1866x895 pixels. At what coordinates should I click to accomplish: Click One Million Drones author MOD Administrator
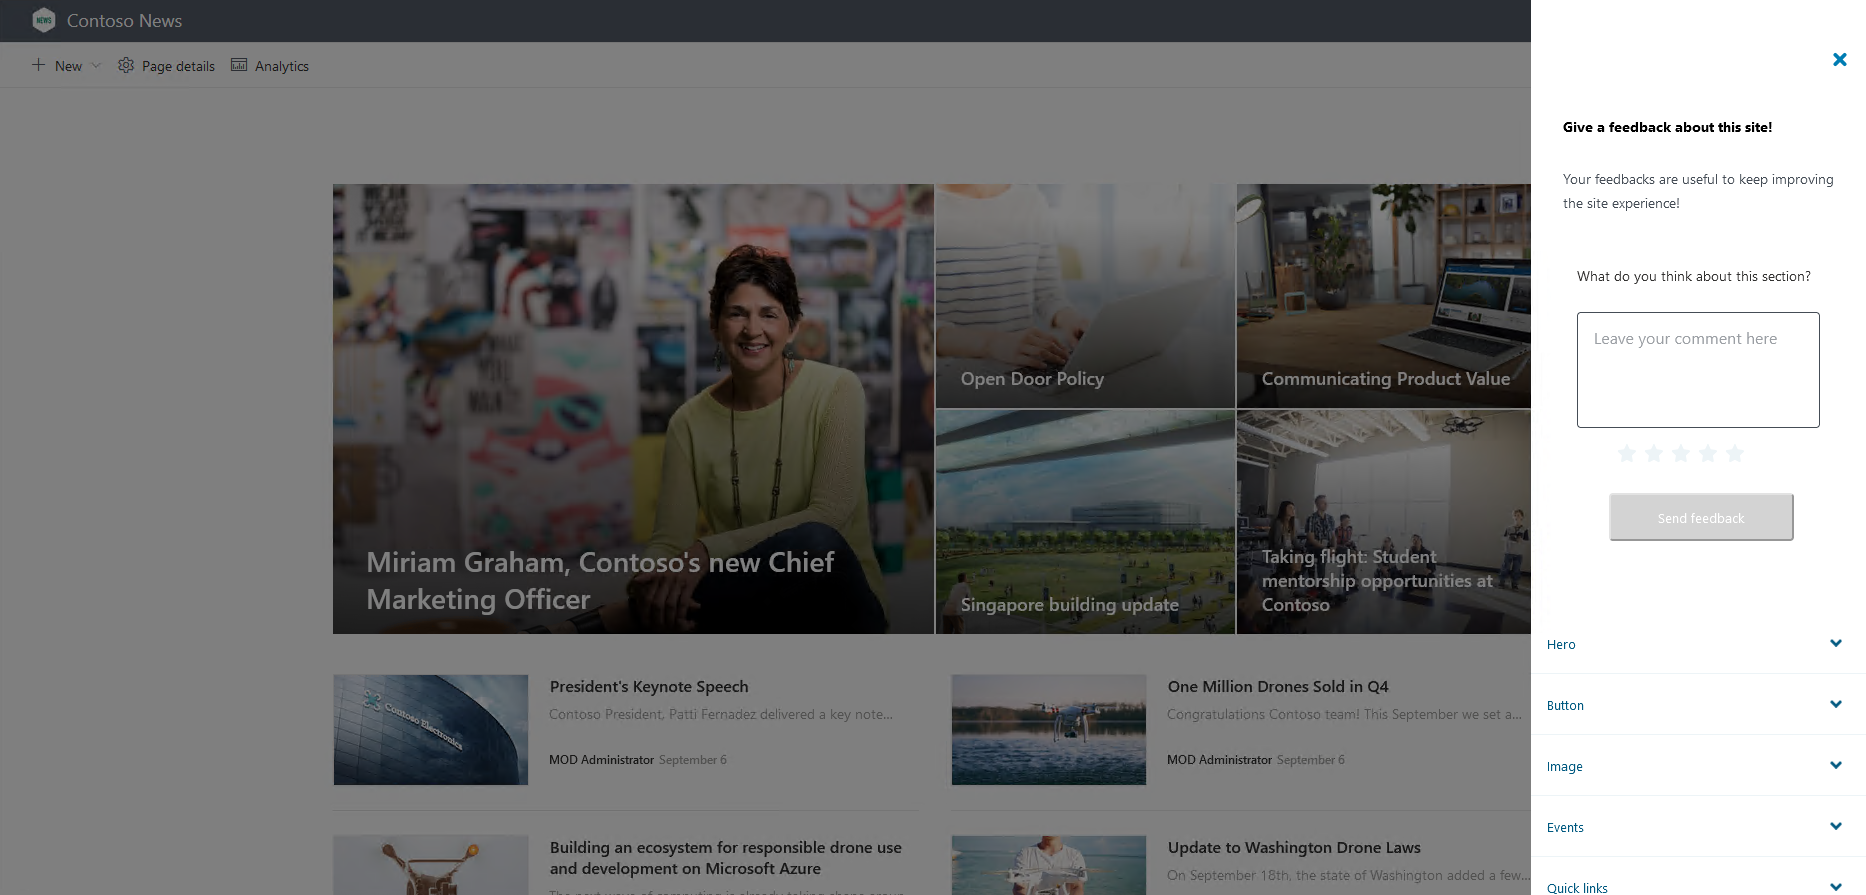[x=1219, y=760]
